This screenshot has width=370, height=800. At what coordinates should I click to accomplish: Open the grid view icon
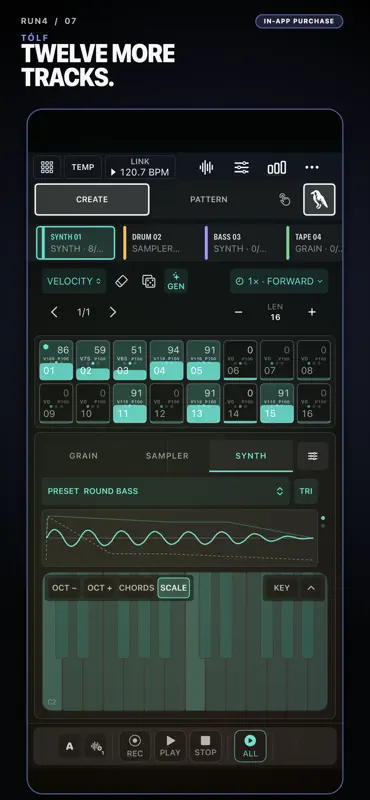pos(47,167)
